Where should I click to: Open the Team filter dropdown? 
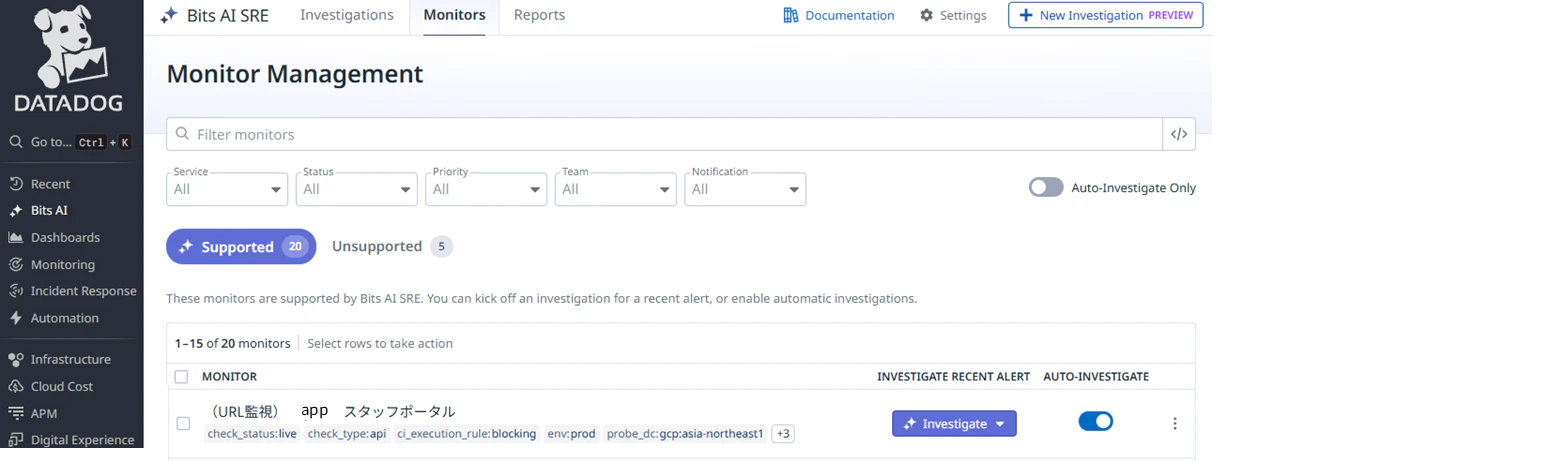coord(616,189)
